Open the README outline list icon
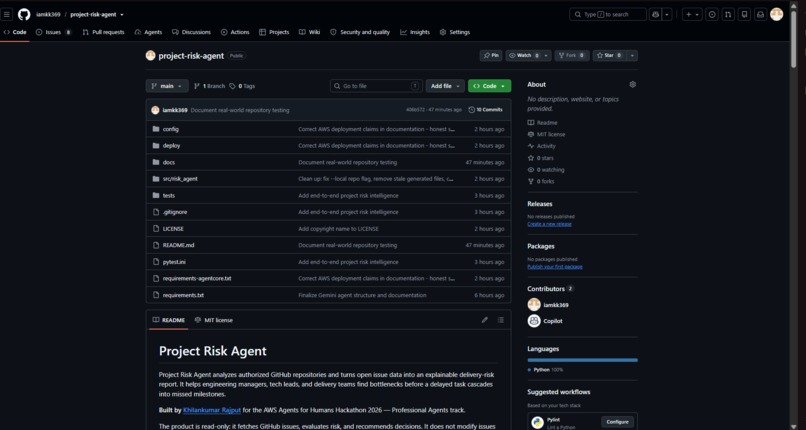The image size is (806, 430). point(501,320)
